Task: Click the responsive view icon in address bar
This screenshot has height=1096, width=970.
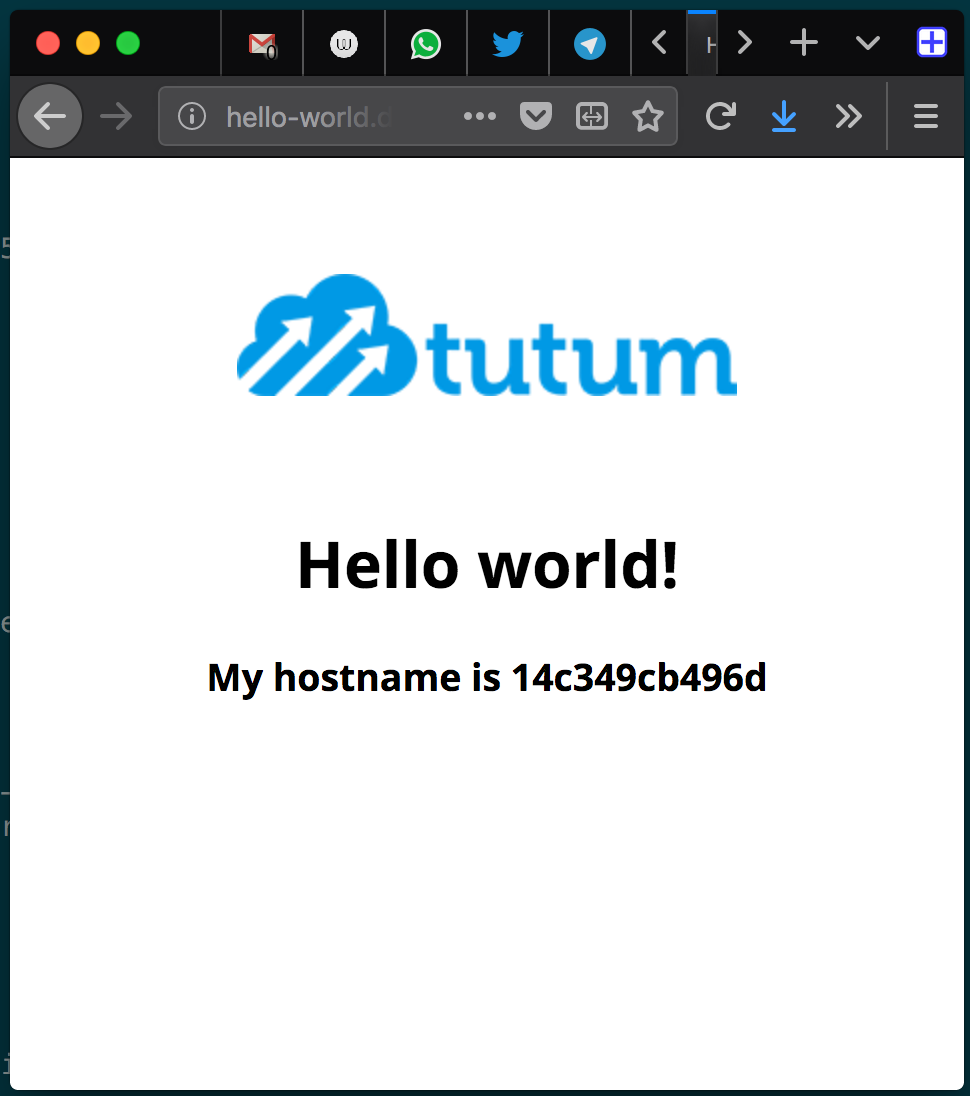Action: coord(592,116)
